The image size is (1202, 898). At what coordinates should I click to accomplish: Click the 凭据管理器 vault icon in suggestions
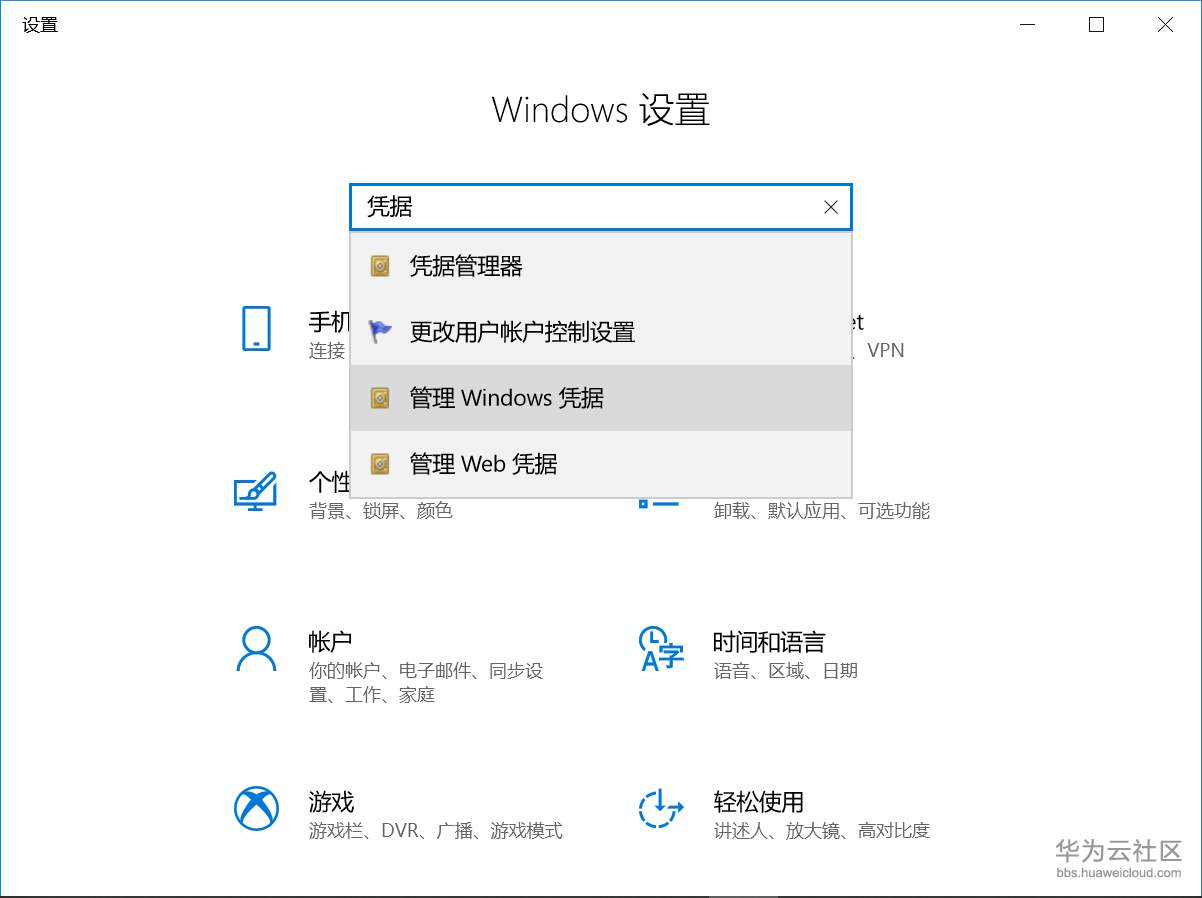tap(379, 266)
